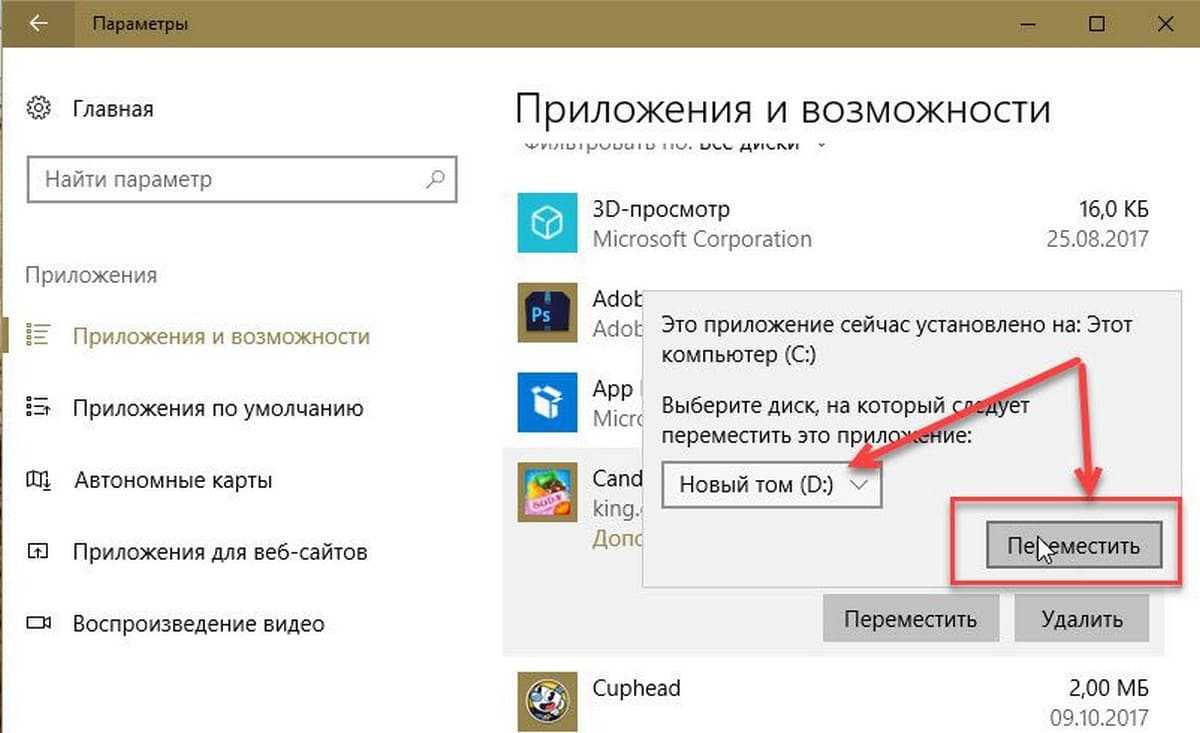Screen dimensions: 1200x733
Task: Click the back arrow in title bar
Action: point(38,23)
